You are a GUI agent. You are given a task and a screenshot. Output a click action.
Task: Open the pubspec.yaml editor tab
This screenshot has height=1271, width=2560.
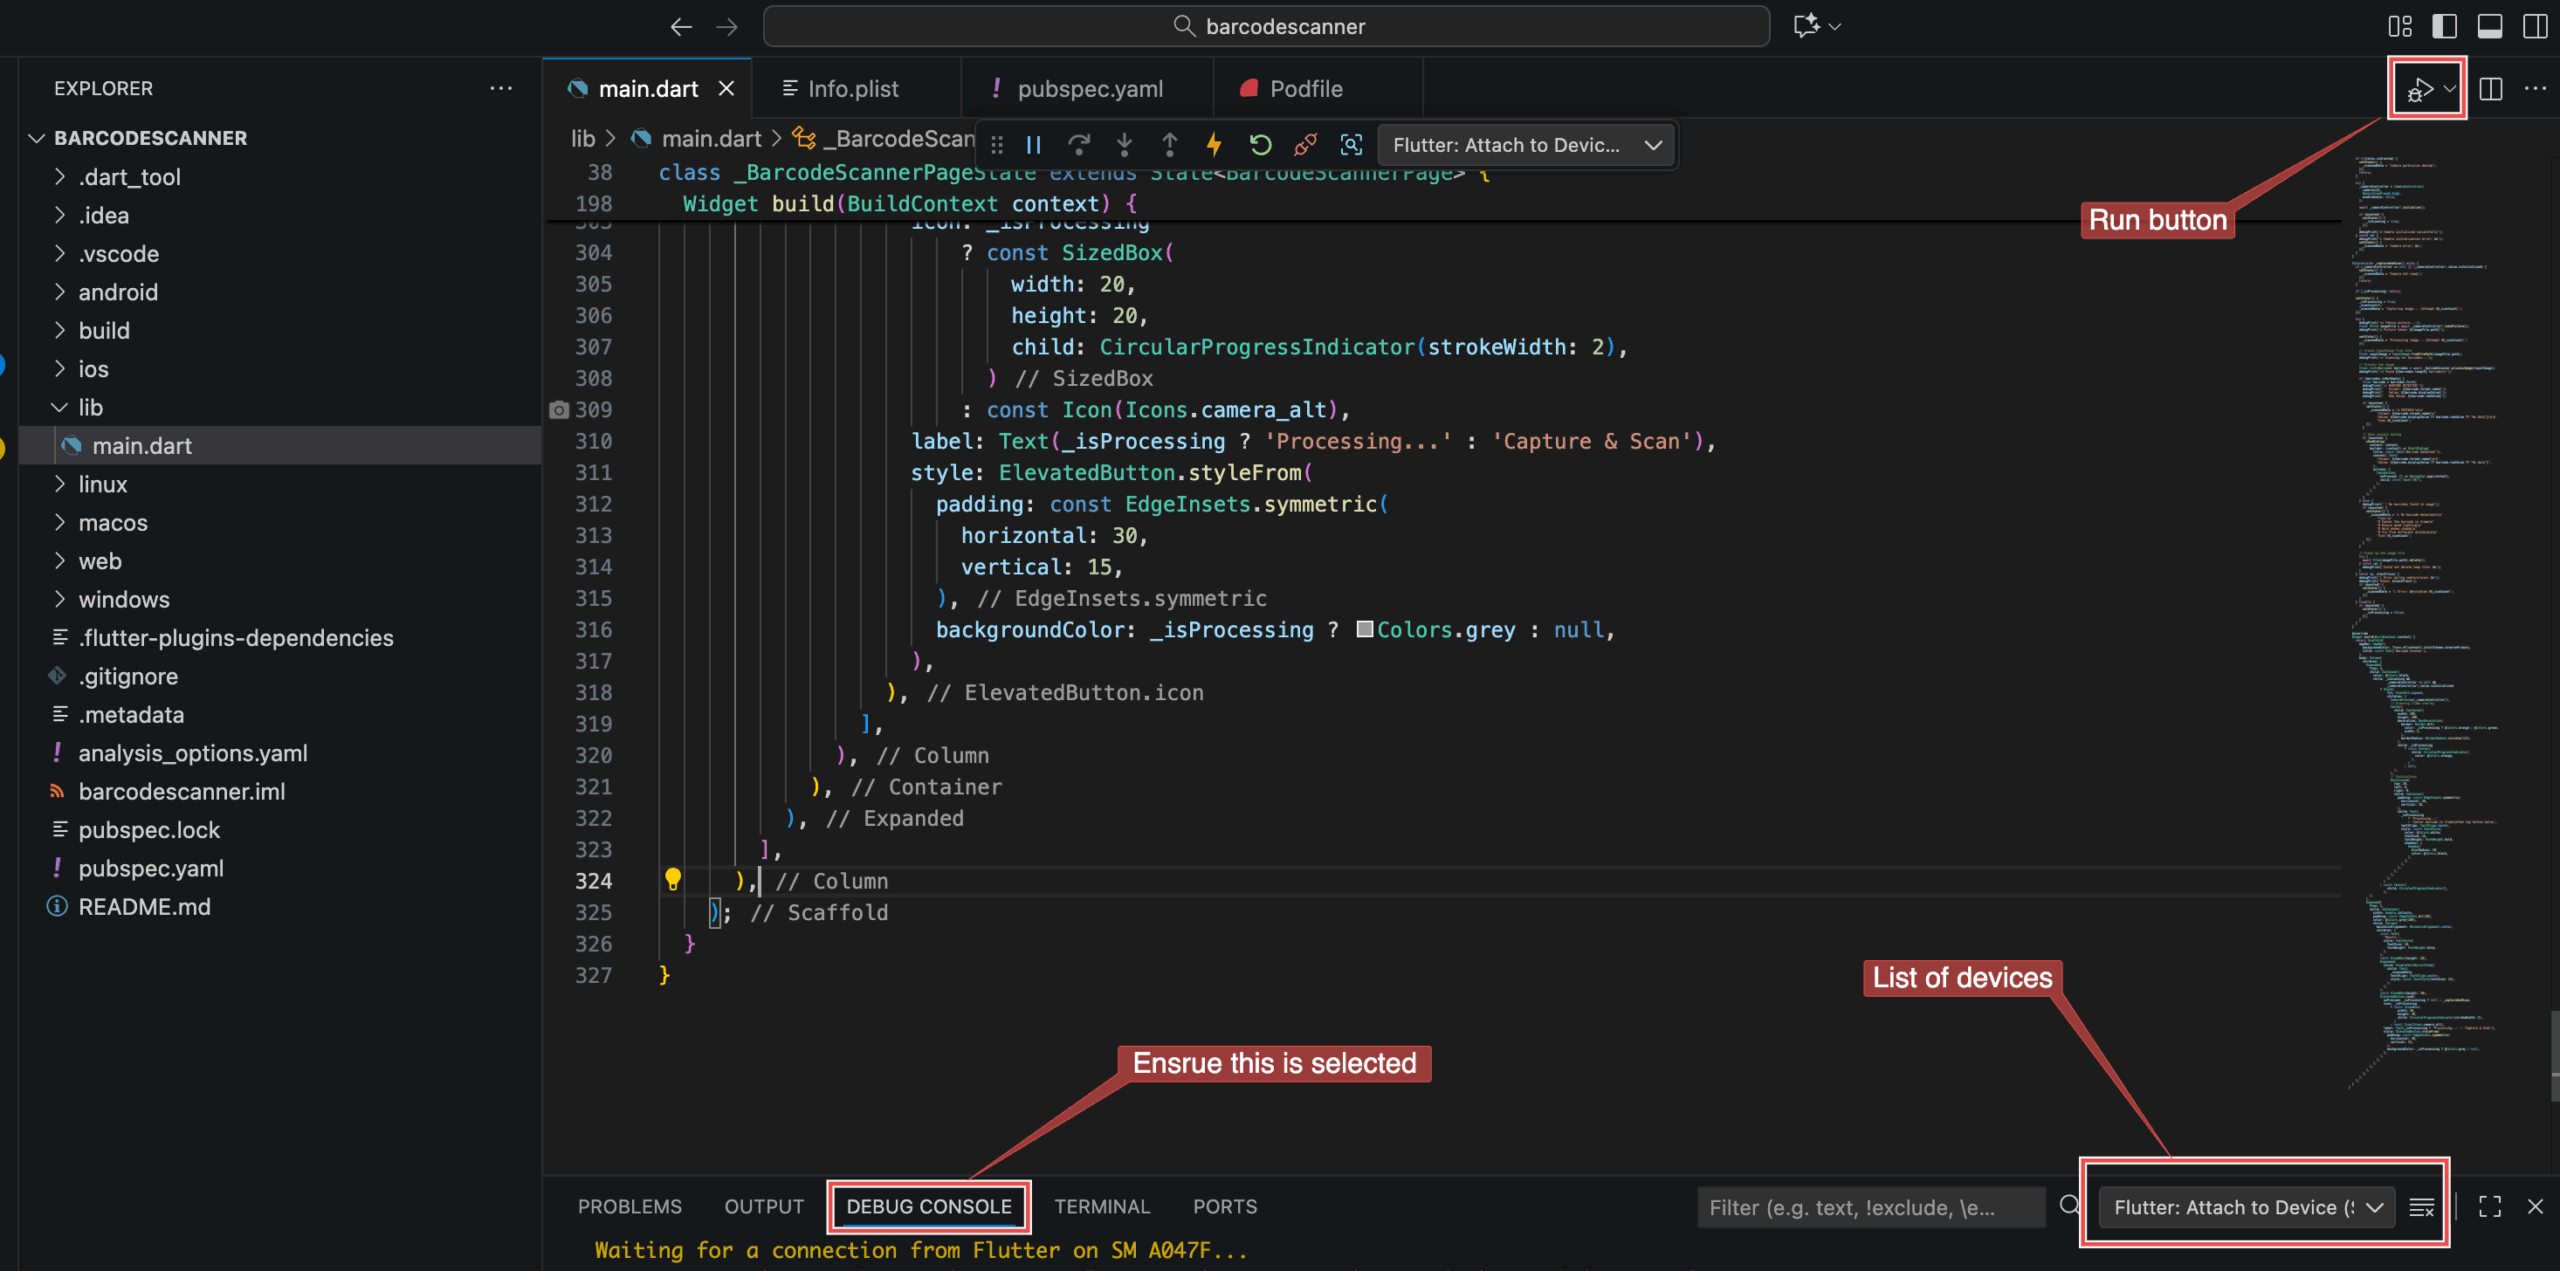tap(1090, 88)
